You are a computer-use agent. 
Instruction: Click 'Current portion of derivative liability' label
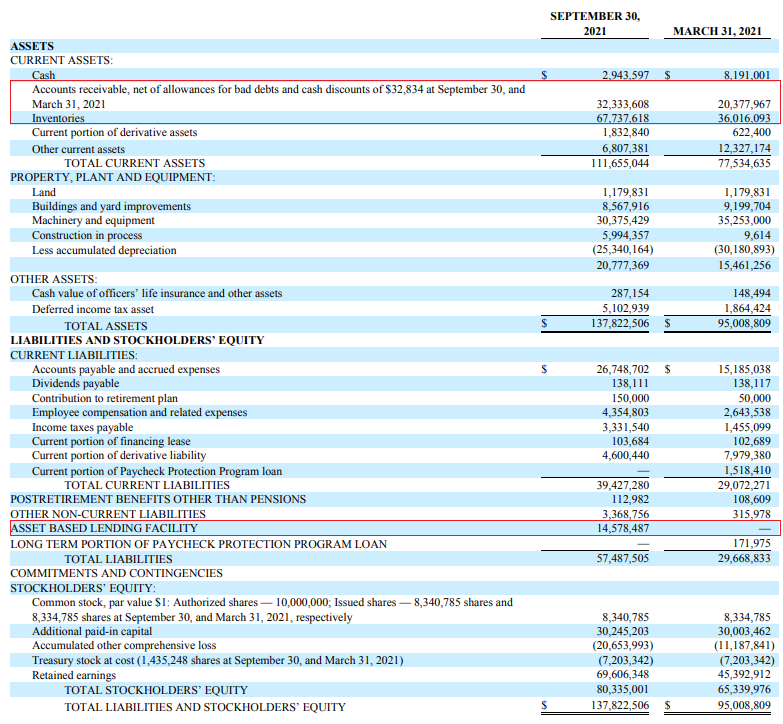coord(119,455)
